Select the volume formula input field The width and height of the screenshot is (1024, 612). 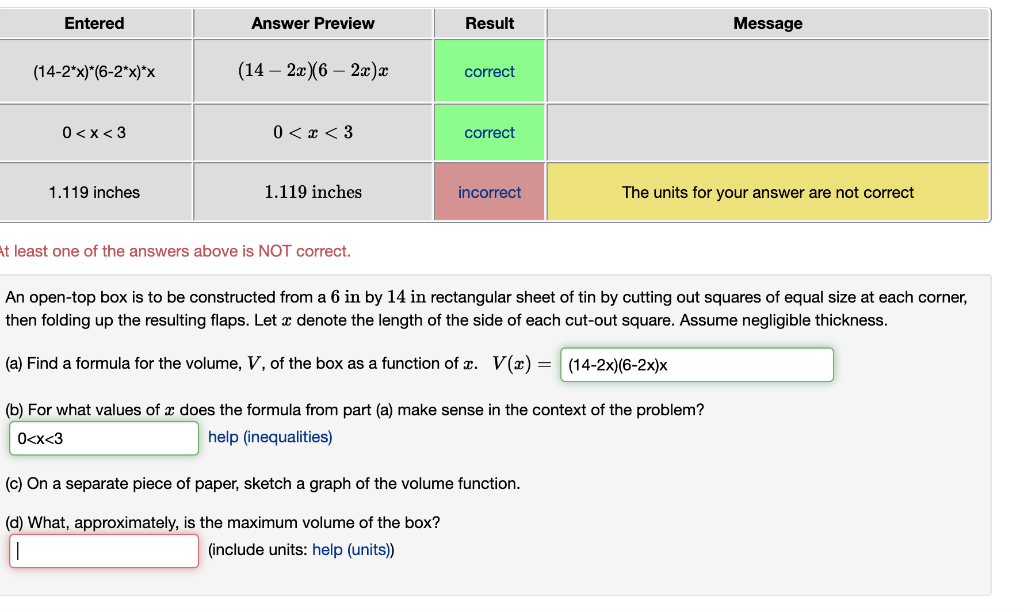tap(697, 365)
